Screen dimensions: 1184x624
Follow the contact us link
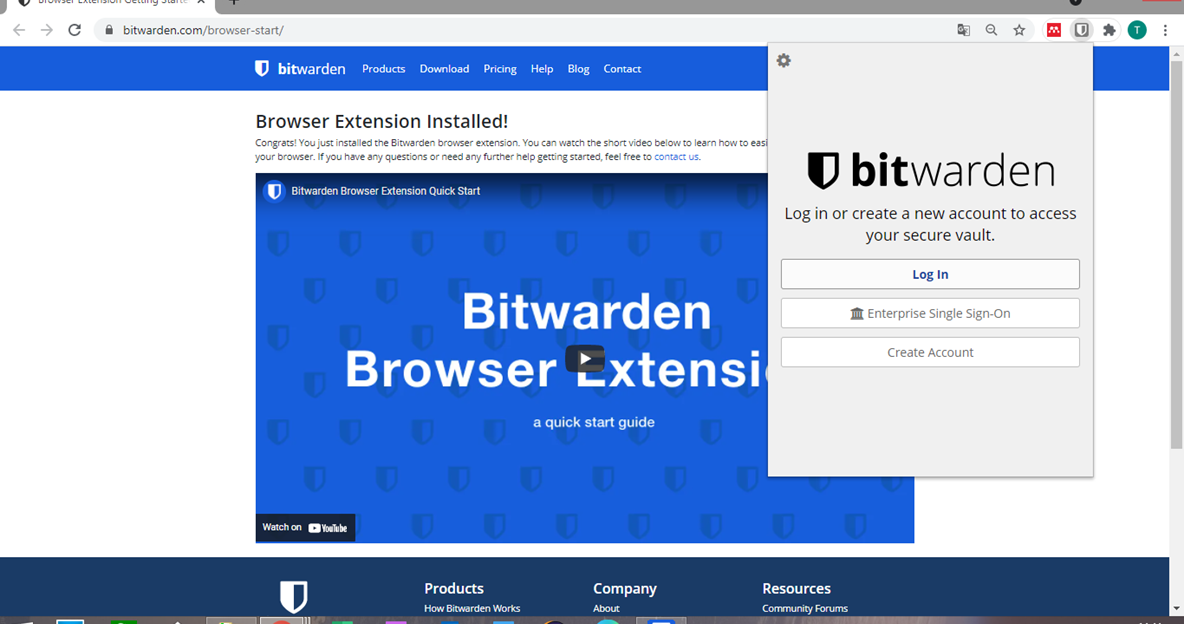(676, 157)
